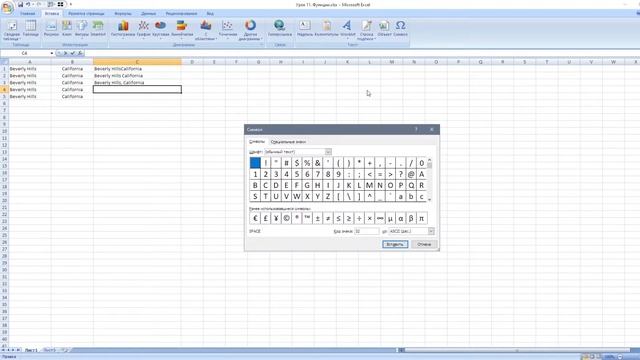This screenshot has width=640, height=360.
Task: Select the Лист1 sheet tab
Action: (31, 350)
